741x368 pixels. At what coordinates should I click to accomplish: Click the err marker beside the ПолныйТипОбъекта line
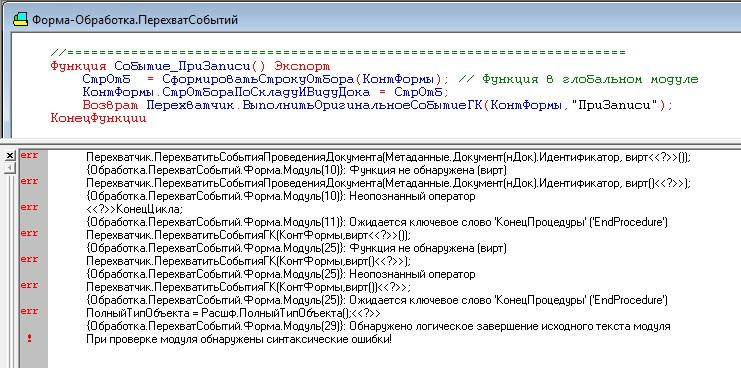point(29,311)
